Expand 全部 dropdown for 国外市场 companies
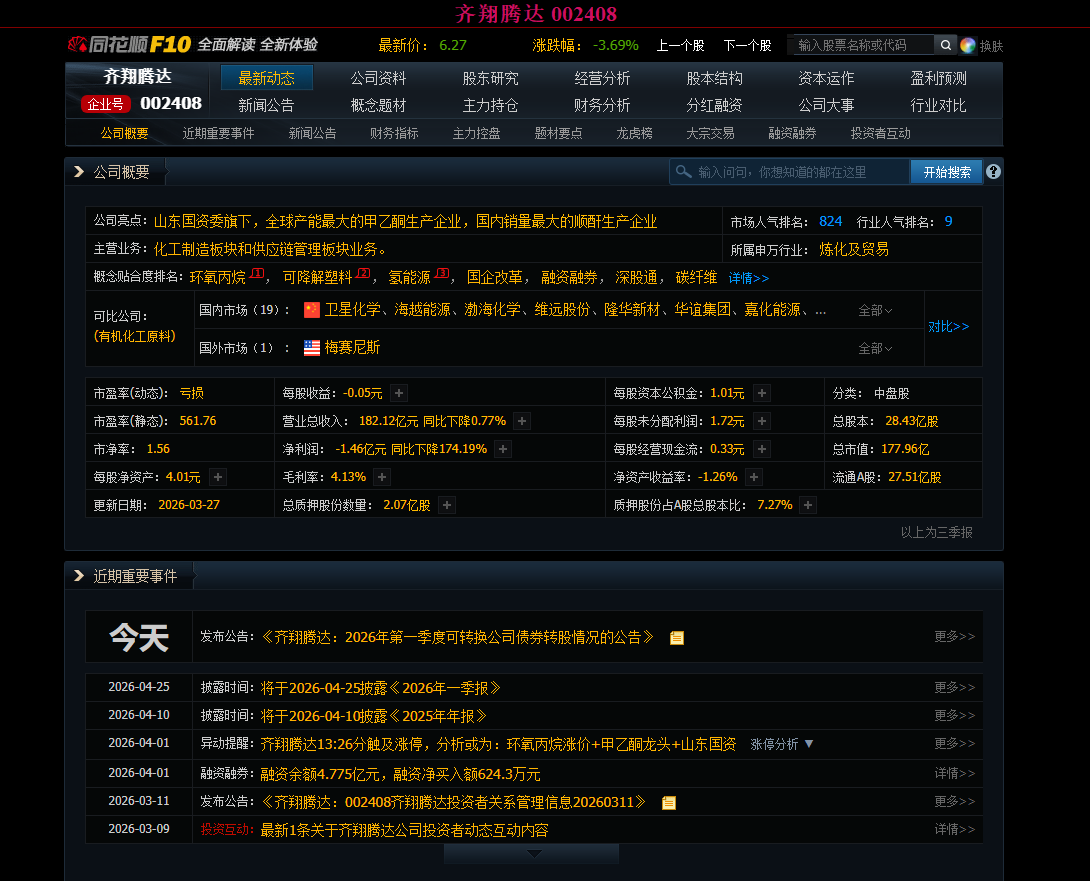Screen dimensions: 1090x881 (875, 348)
